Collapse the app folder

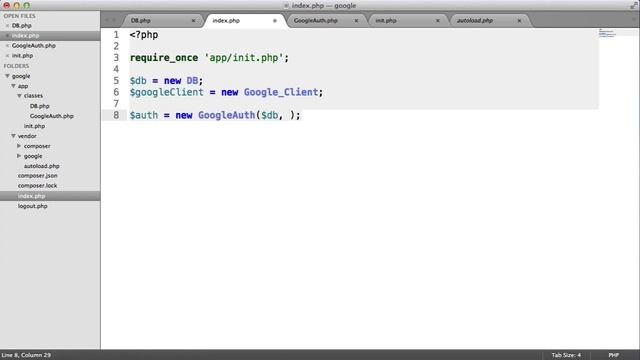click(13, 86)
